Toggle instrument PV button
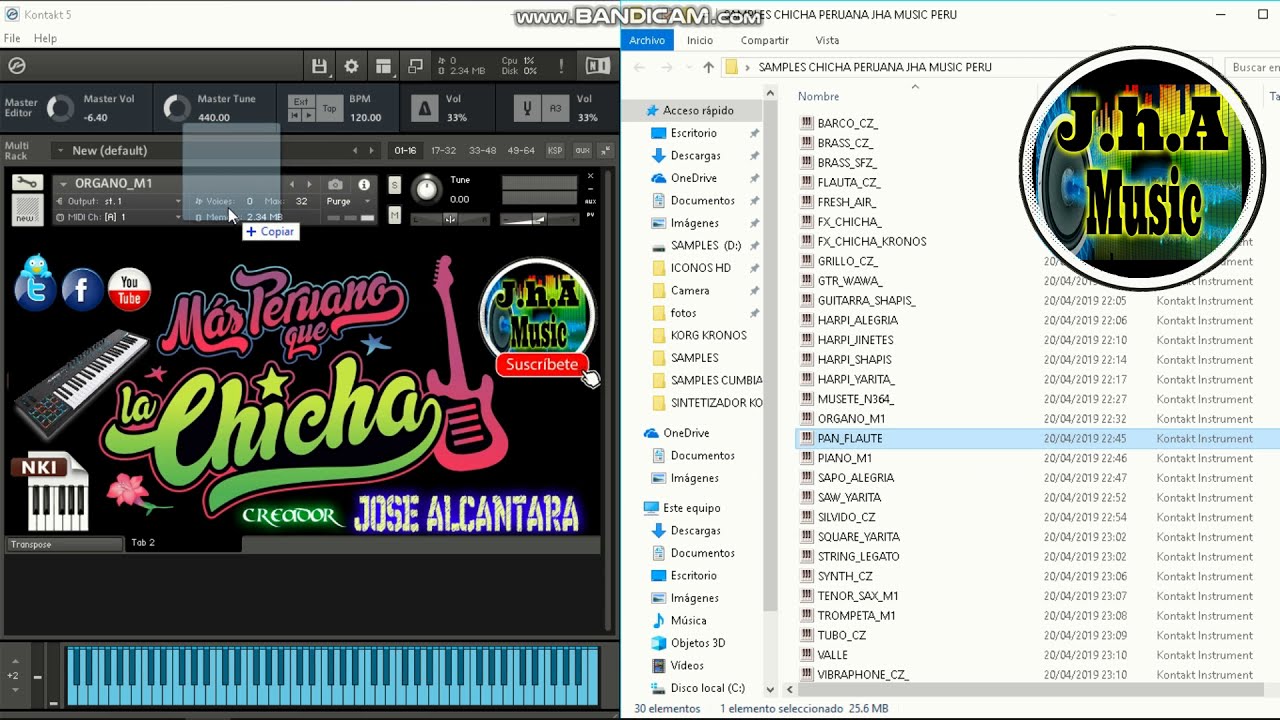Viewport: 1280px width, 720px height. 591,214
